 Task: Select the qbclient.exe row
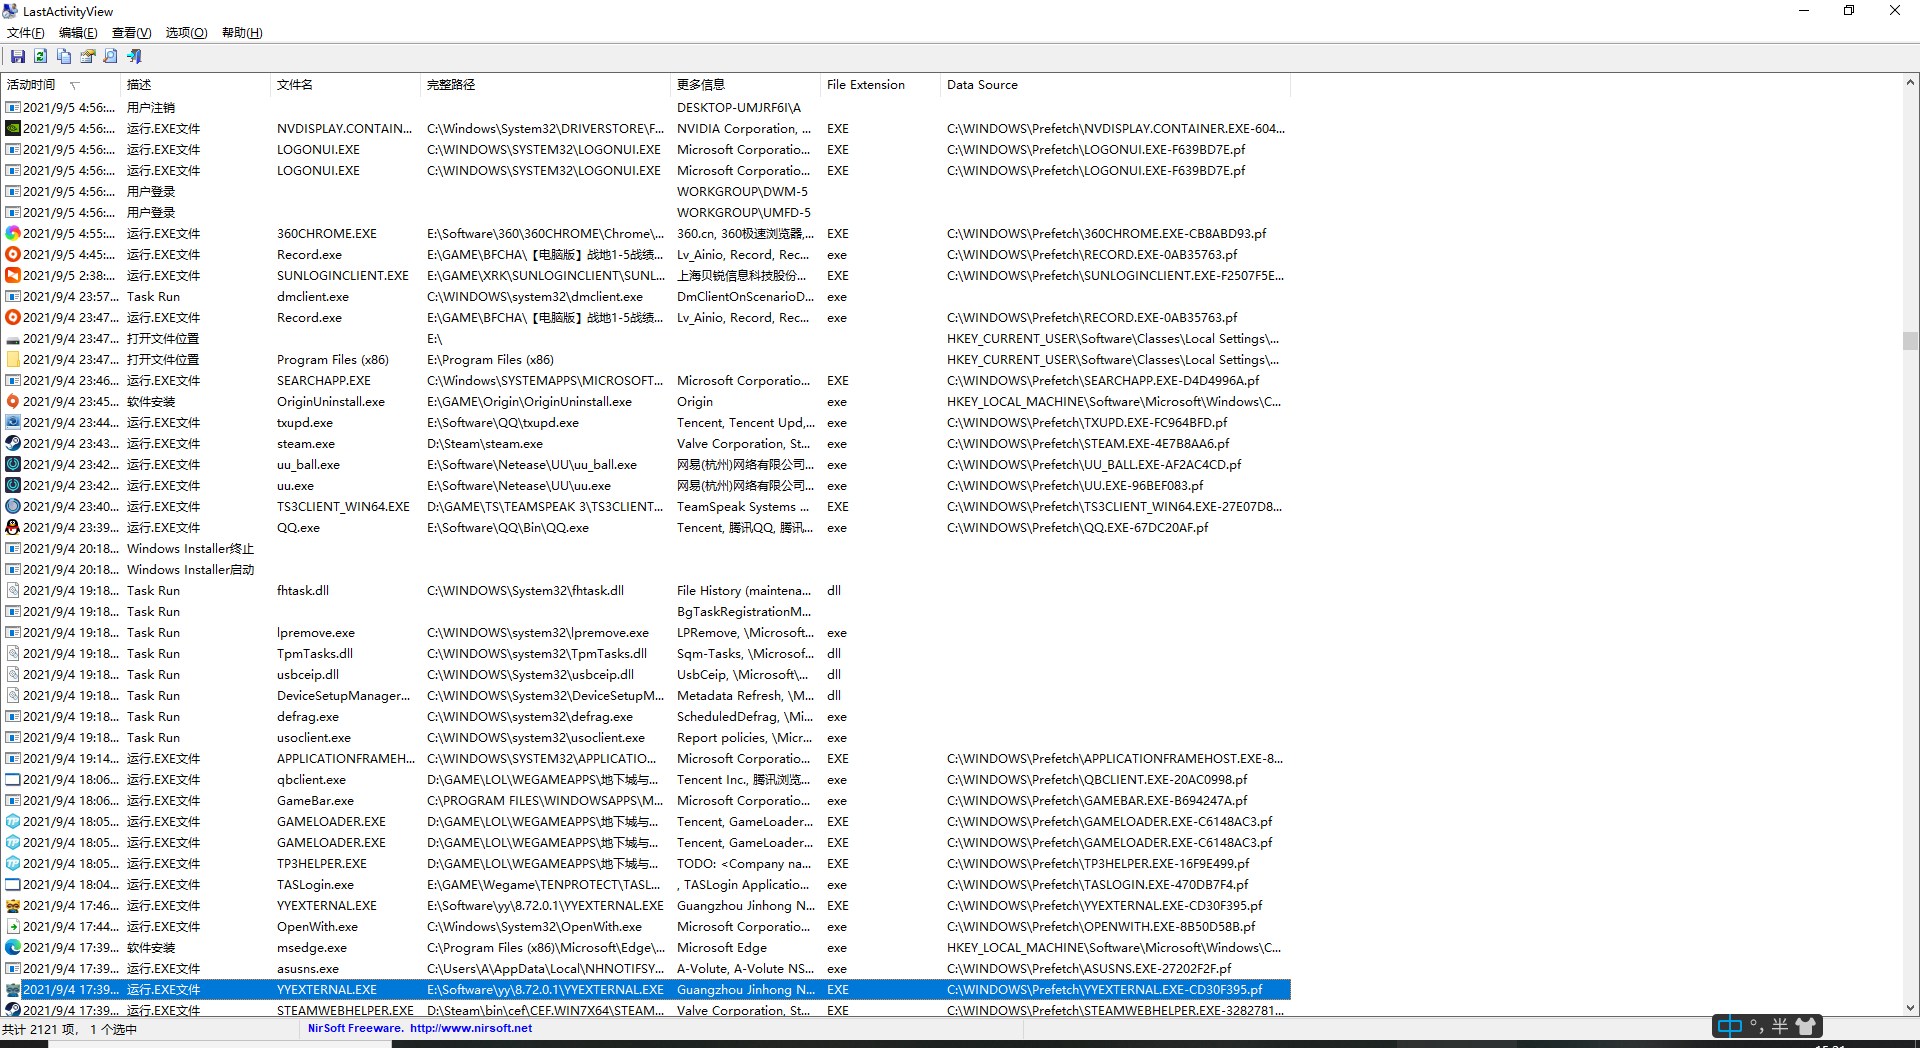pos(646,780)
